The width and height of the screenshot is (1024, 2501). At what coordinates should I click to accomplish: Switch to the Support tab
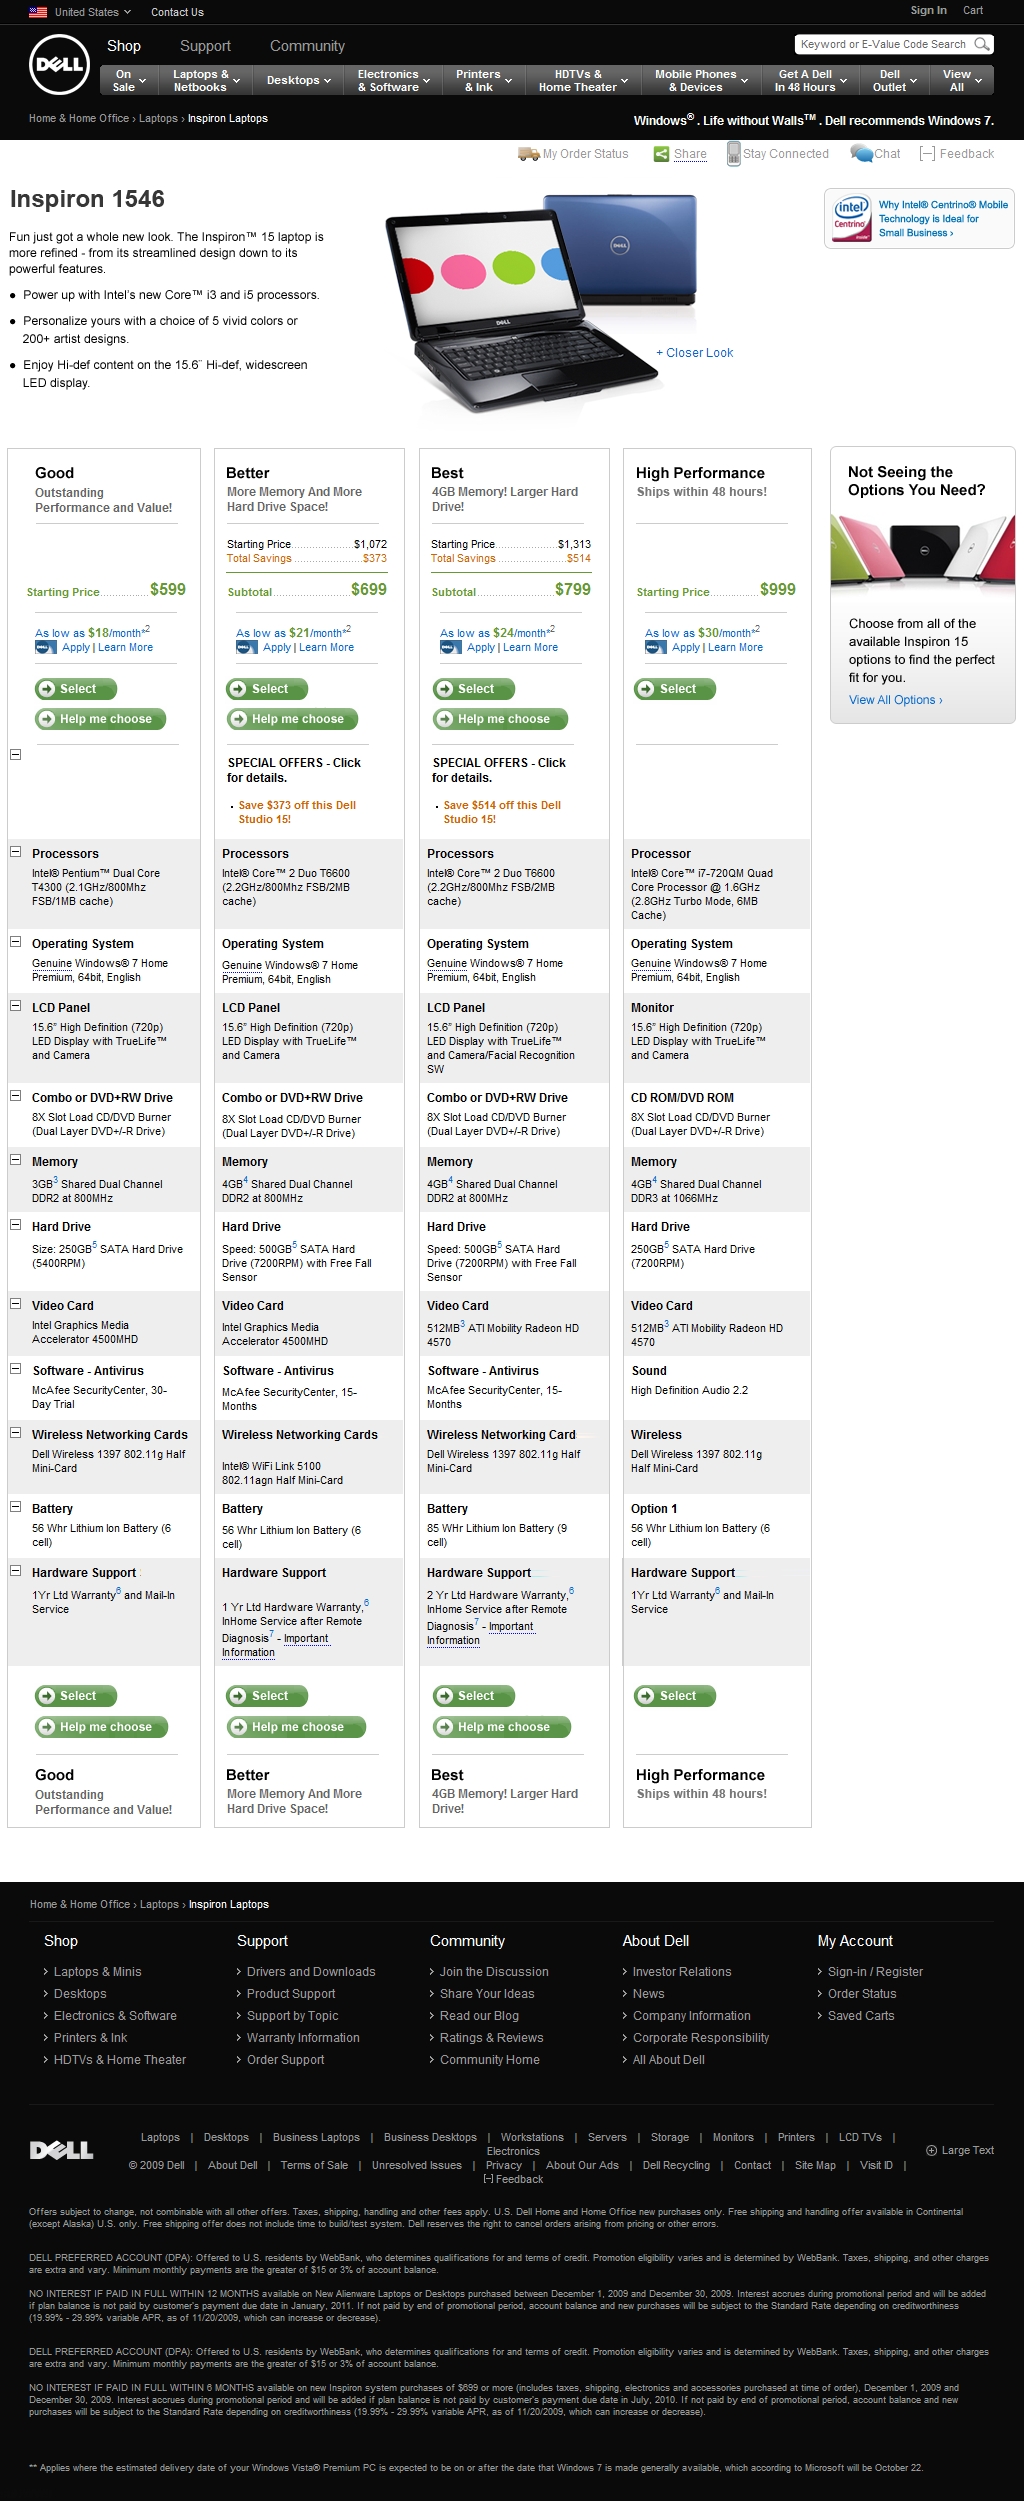click(205, 46)
